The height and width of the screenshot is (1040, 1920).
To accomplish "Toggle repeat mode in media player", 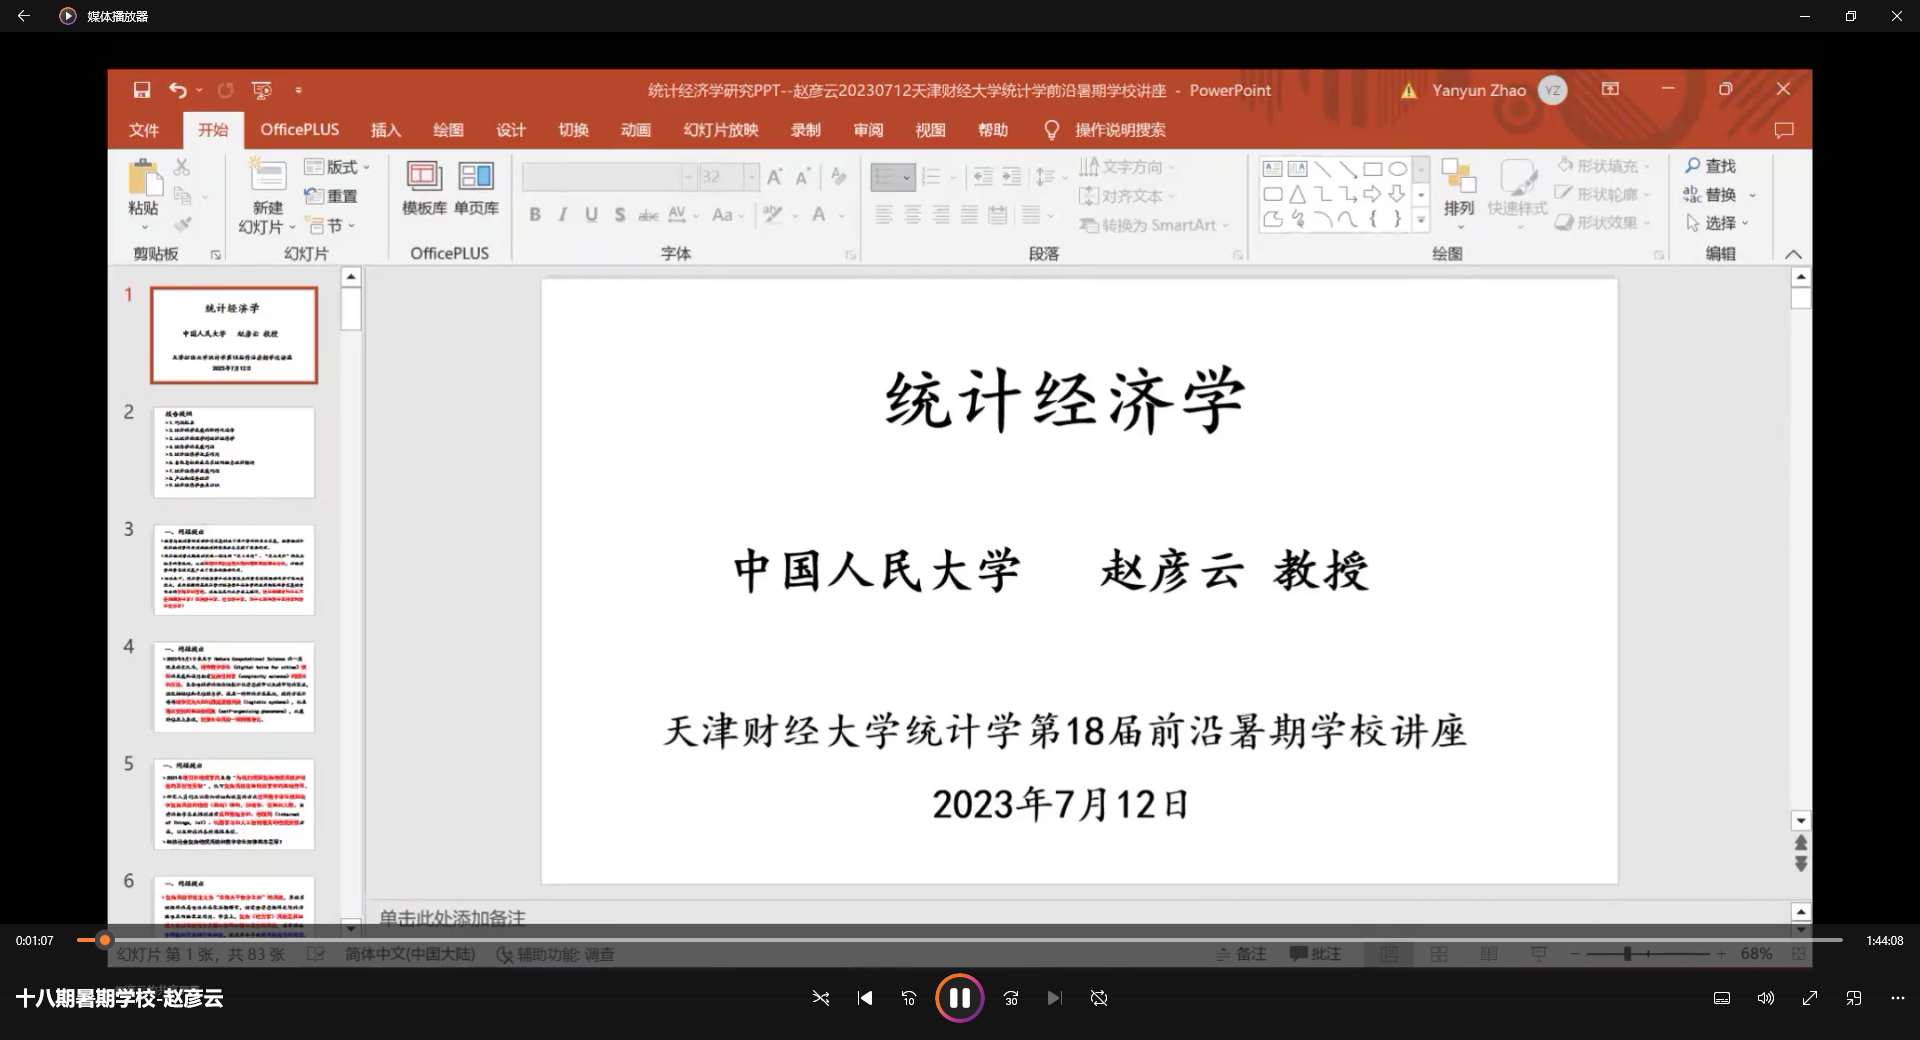I will coord(1099,998).
